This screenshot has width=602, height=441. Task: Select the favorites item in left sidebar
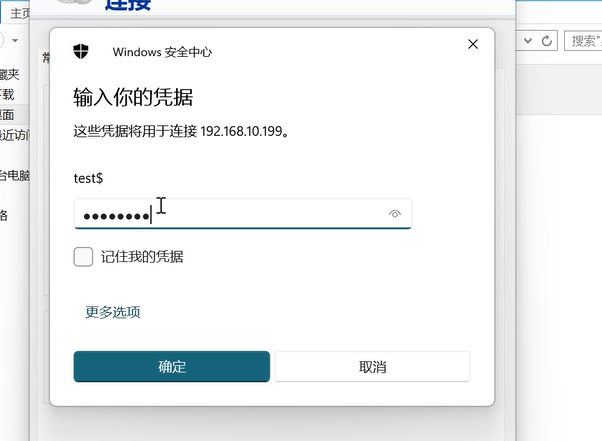9,74
